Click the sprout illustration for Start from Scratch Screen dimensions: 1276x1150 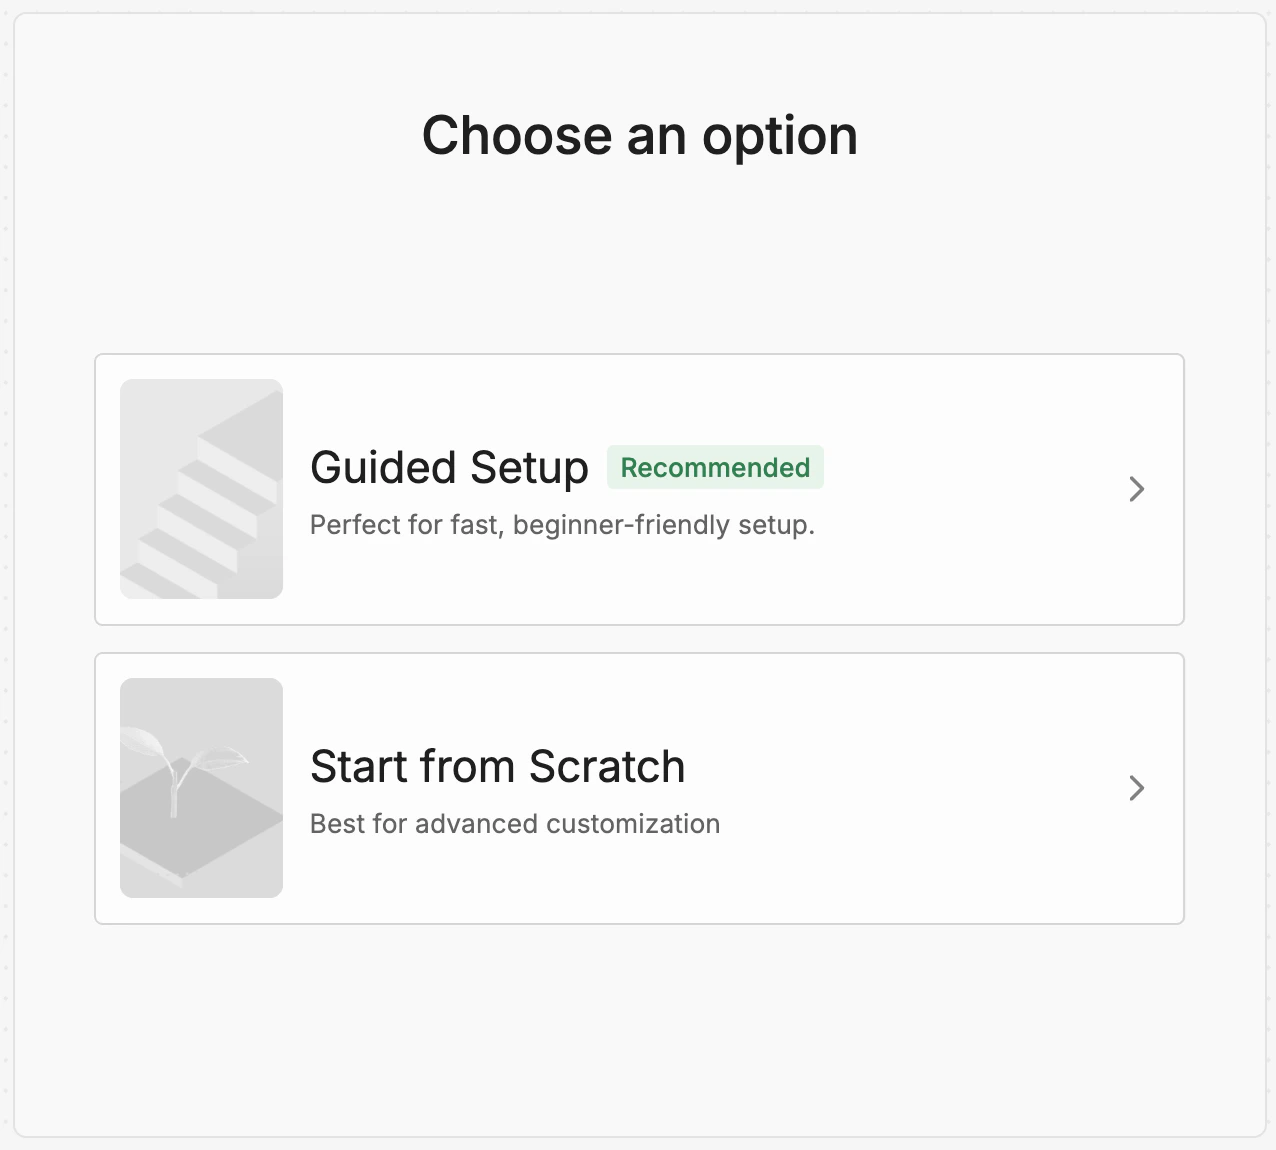click(x=200, y=788)
